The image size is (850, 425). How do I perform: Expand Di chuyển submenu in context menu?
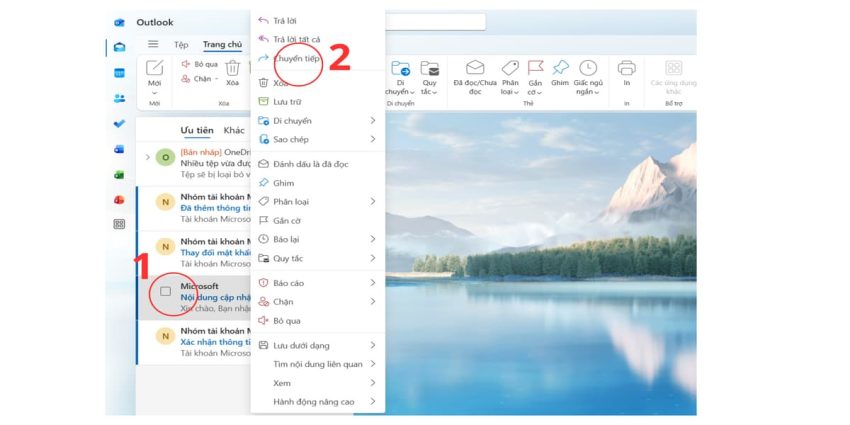tap(318, 120)
